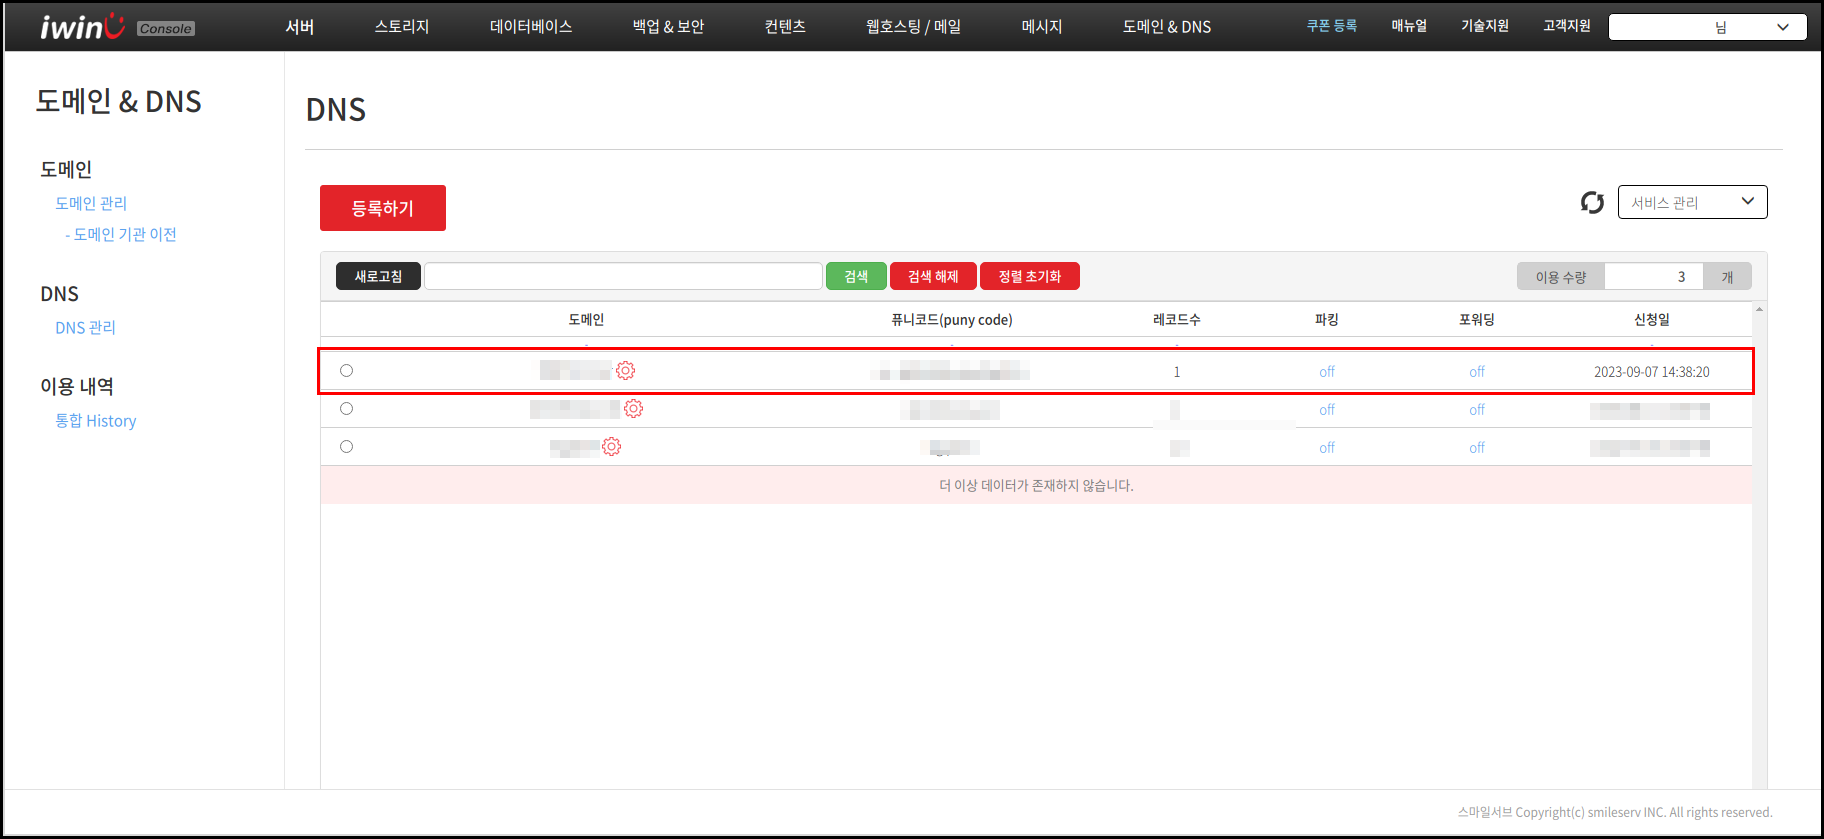Toggle parking off in the second row
Screen dimensions: 1824x839
point(1326,410)
